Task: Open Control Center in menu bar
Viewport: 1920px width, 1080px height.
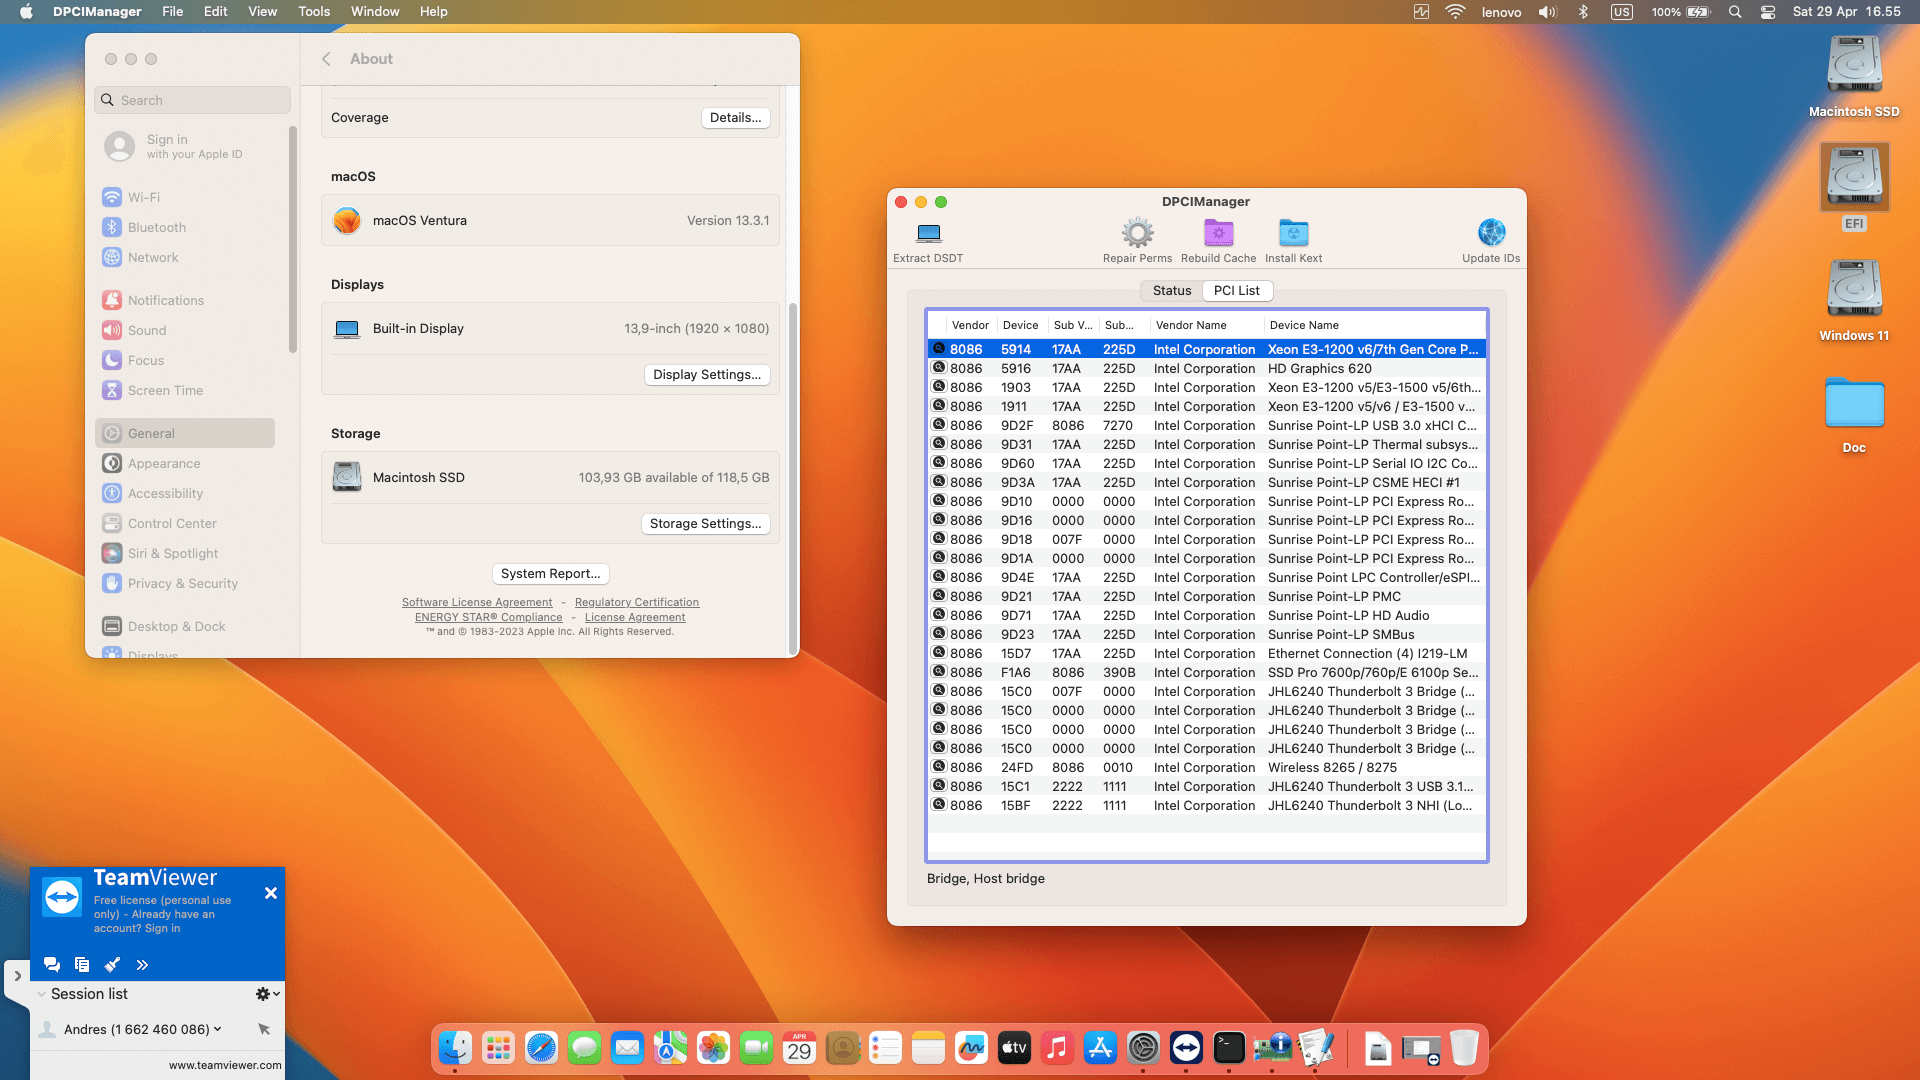Action: [x=1768, y=12]
